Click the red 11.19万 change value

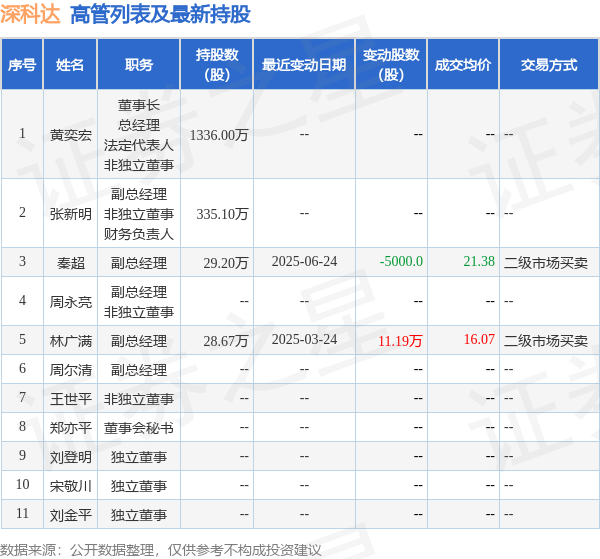click(x=400, y=341)
